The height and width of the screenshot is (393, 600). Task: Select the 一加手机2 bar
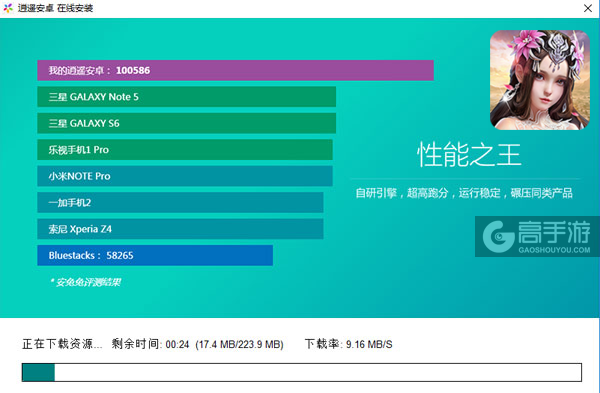pos(180,202)
